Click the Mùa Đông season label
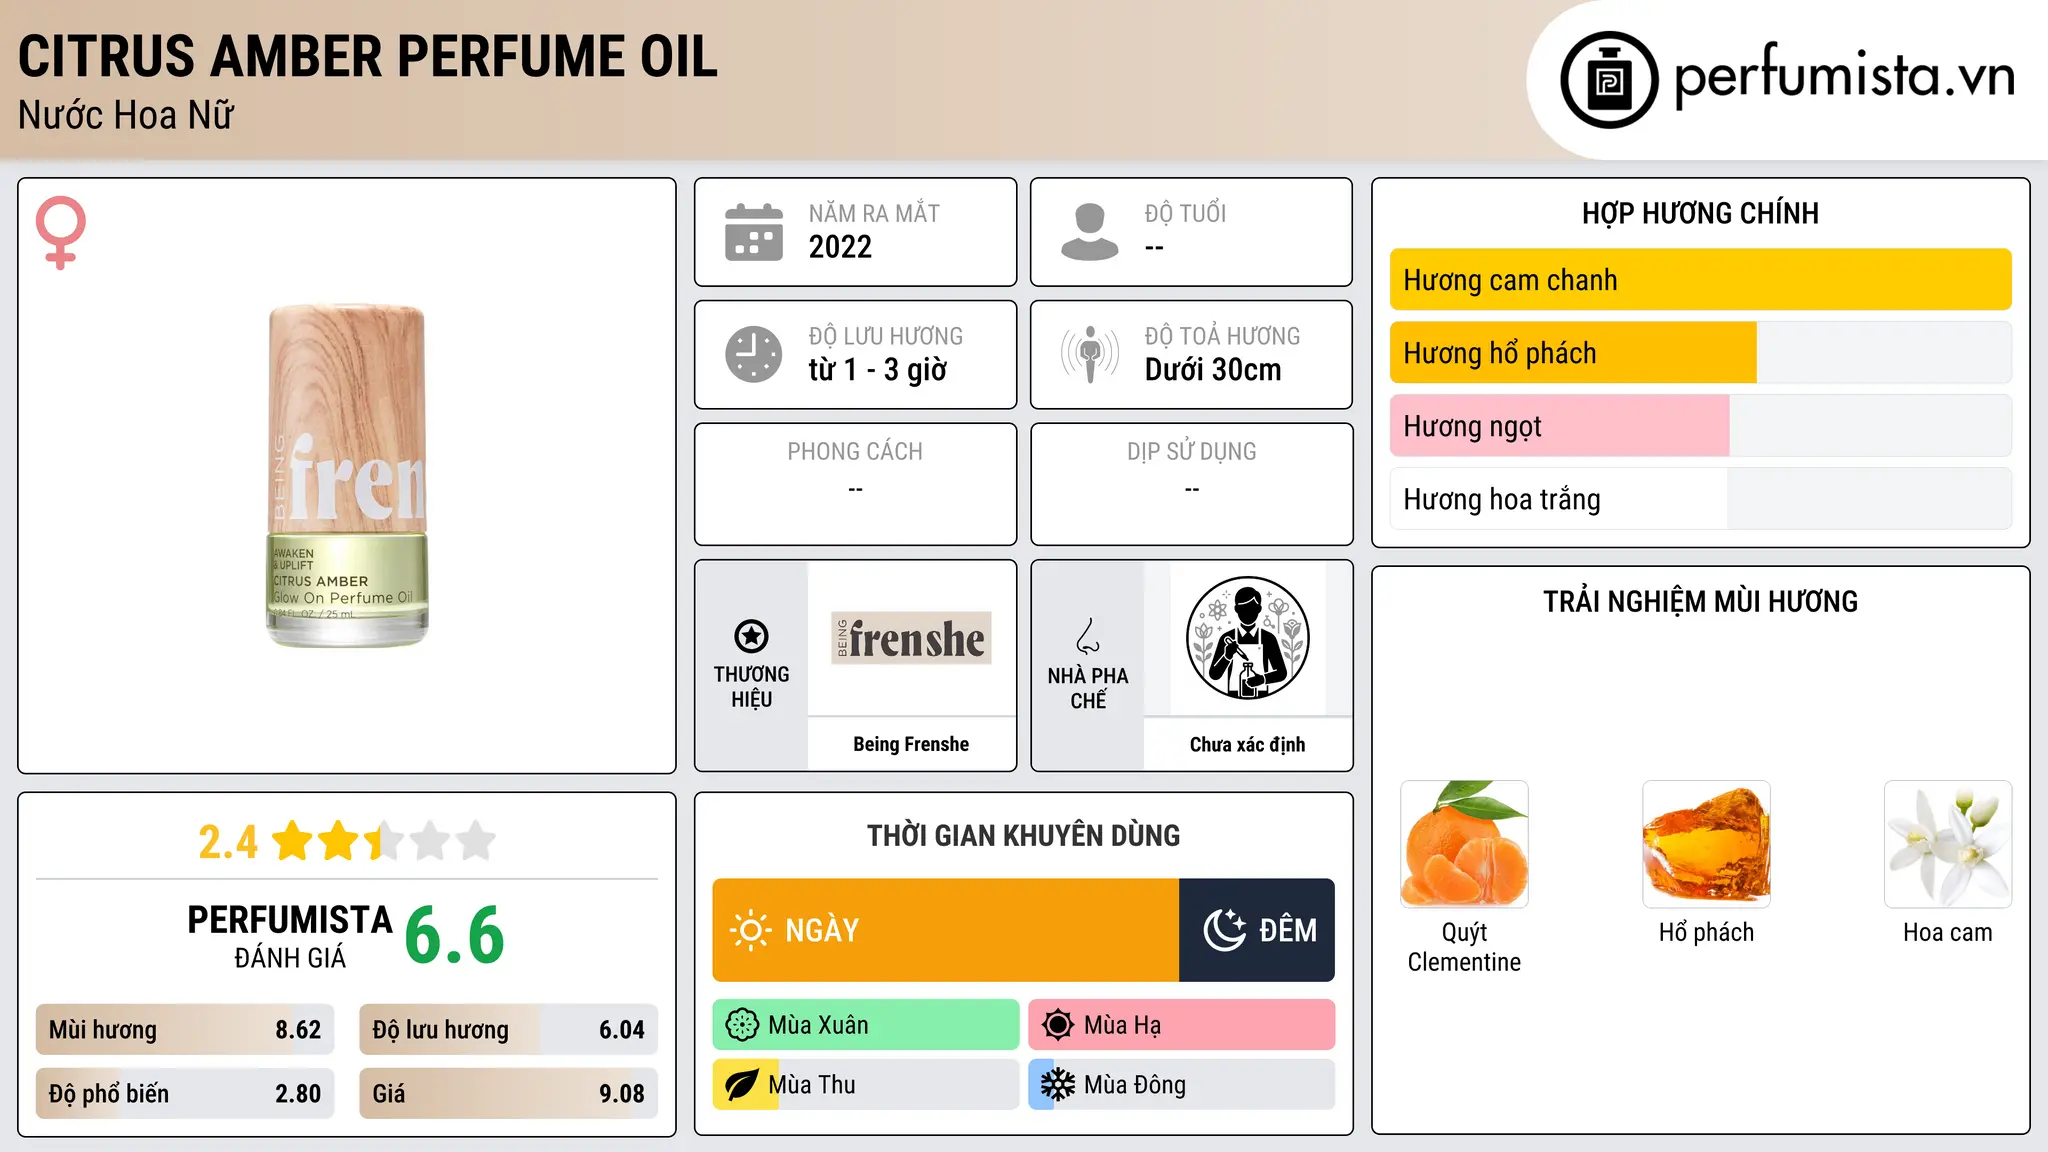The height and width of the screenshot is (1152, 2048). pyautogui.click(x=1135, y=1085)
